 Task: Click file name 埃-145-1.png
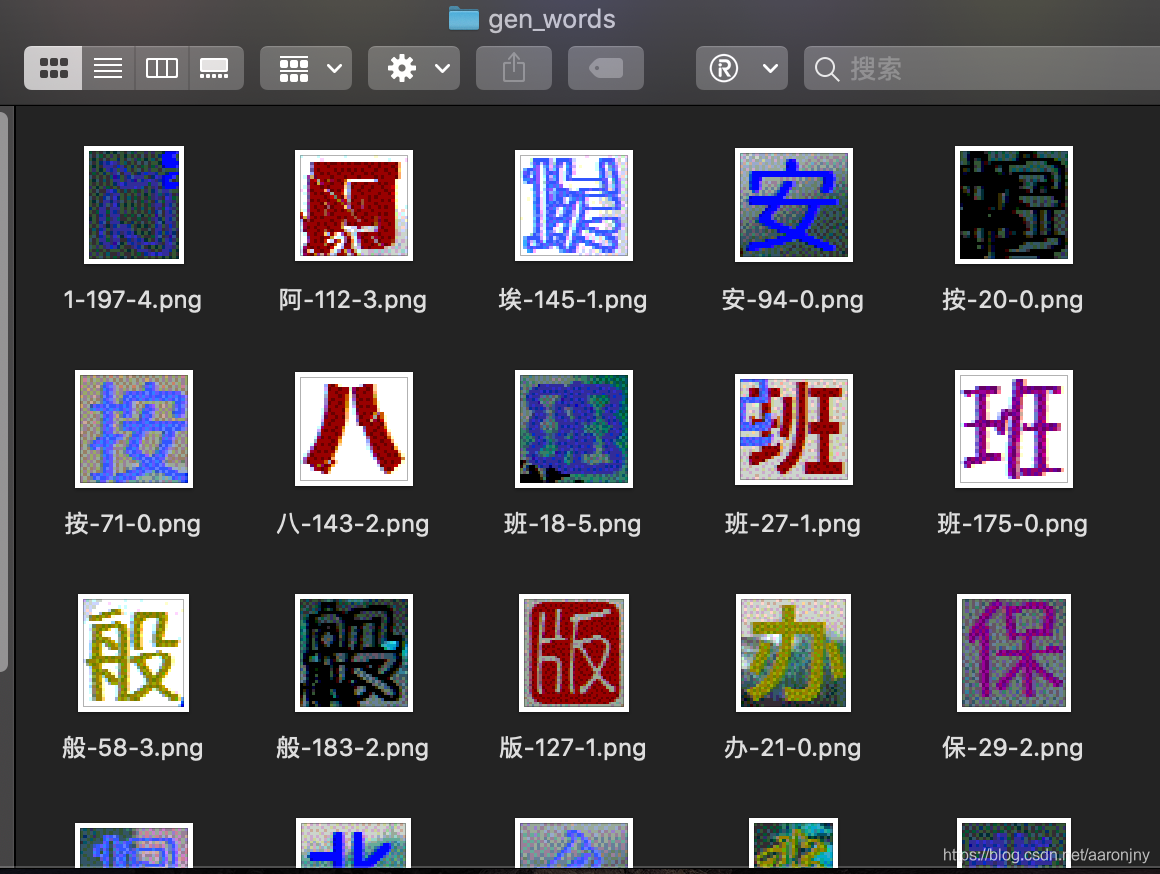[x=573, y=300]
